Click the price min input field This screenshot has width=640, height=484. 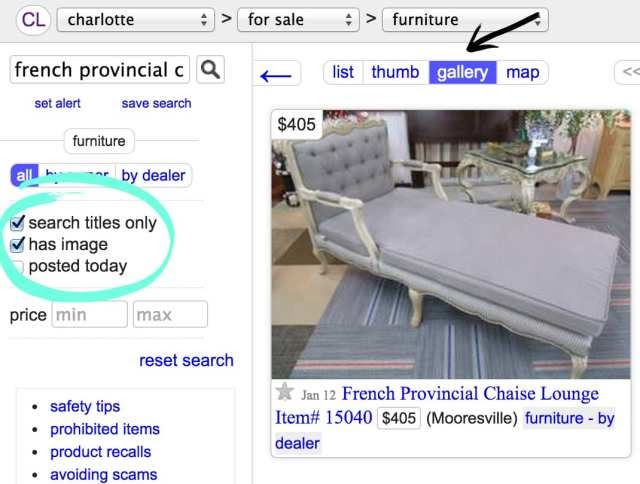89,314
